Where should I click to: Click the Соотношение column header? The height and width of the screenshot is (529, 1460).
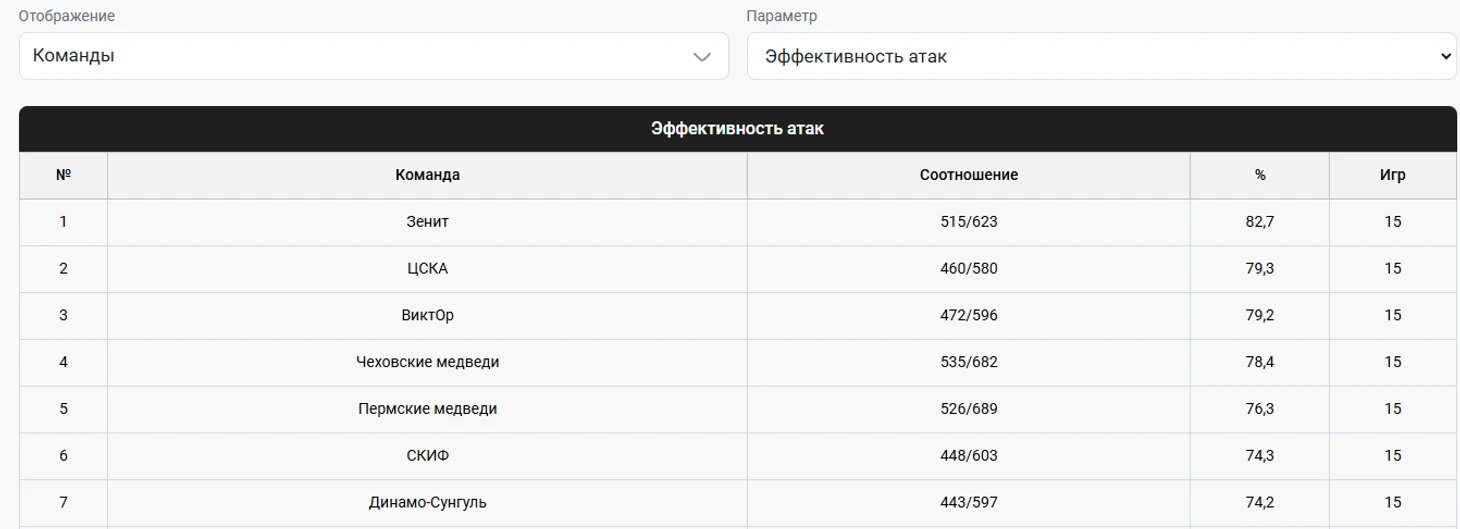(968, 175)
